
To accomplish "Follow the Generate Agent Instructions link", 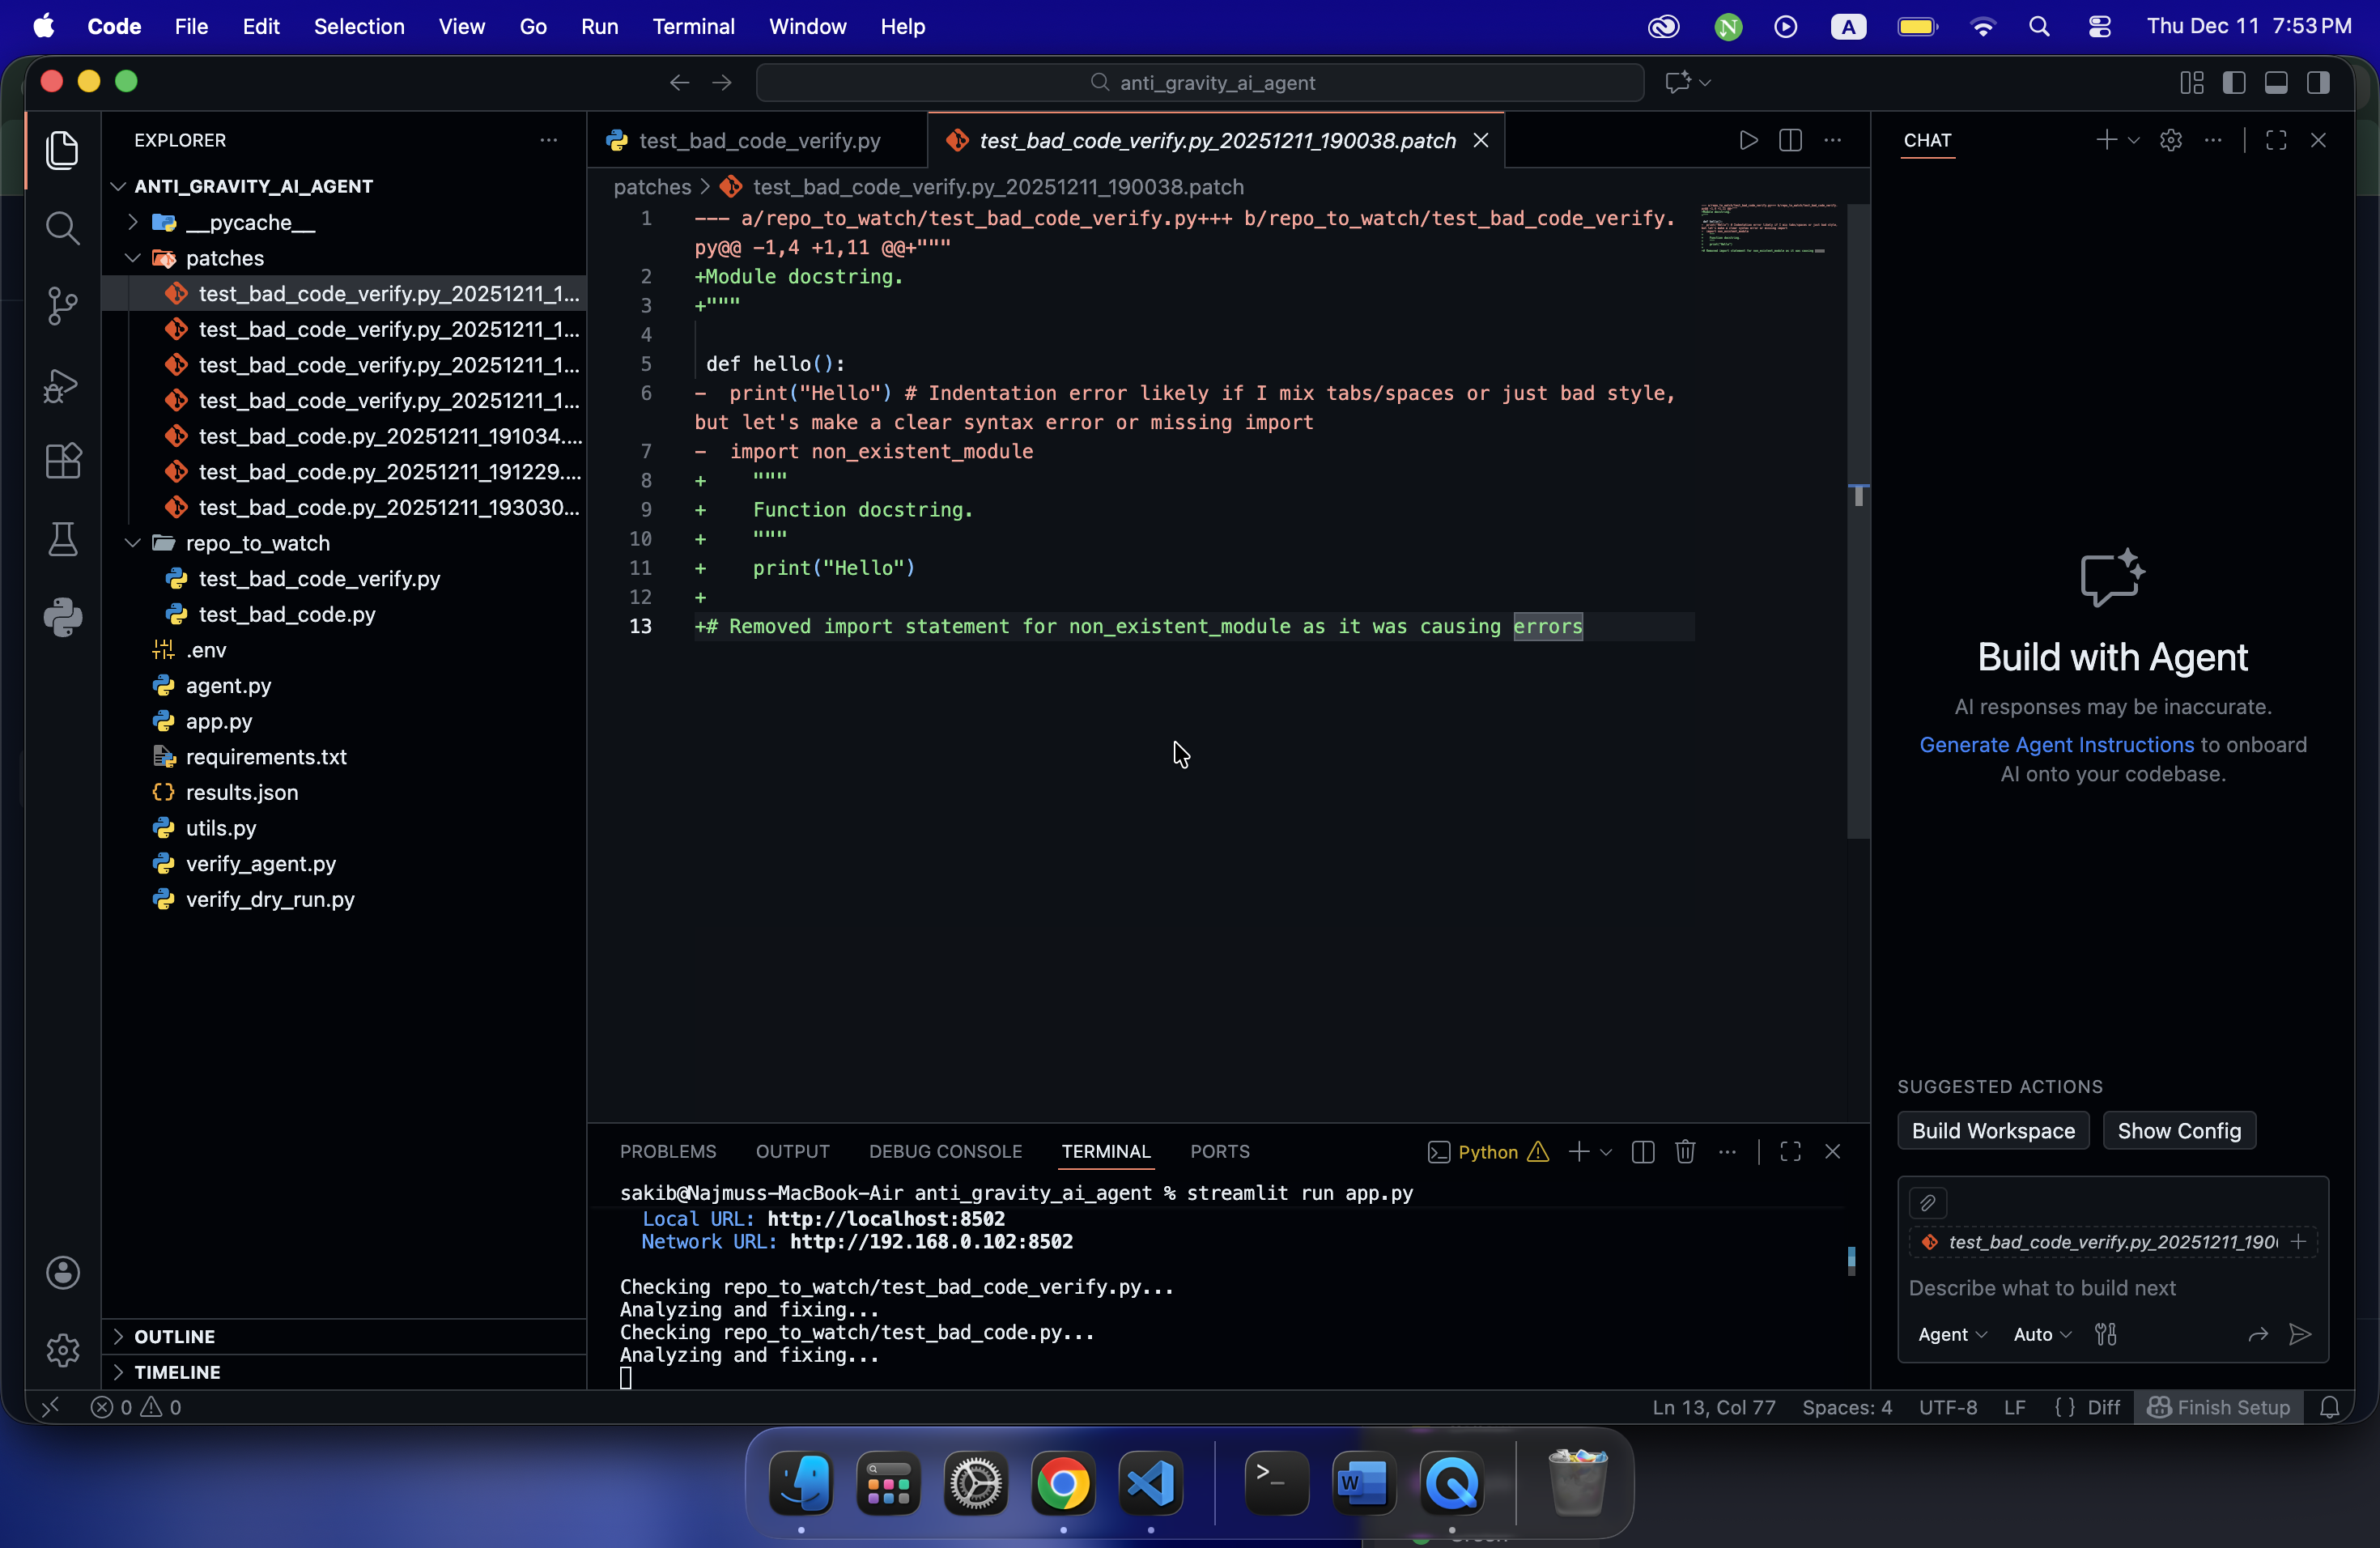I will [x=2056, y=745].
